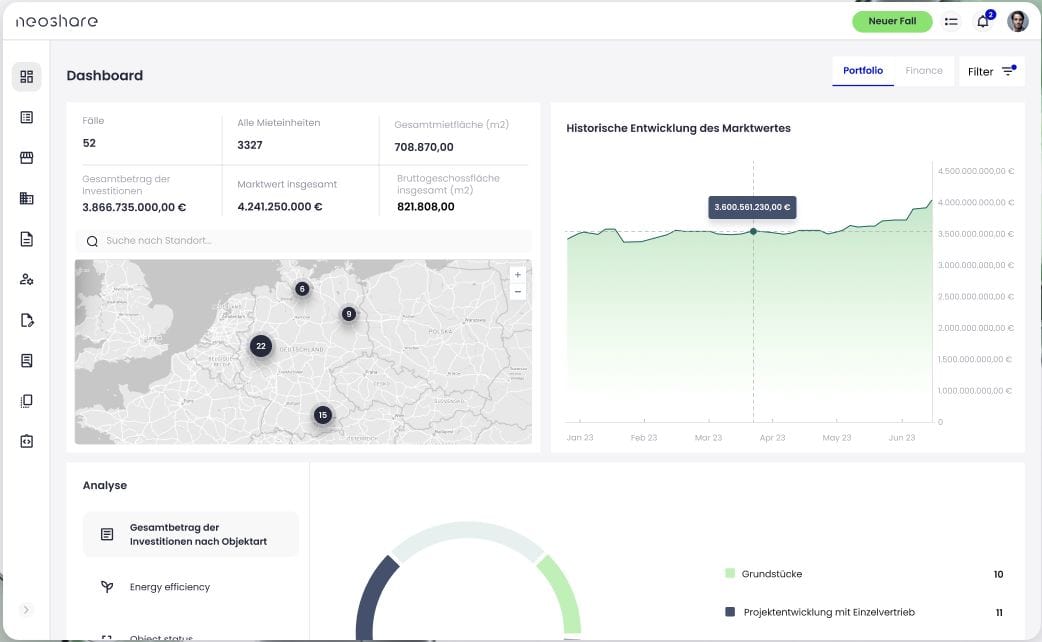Open the marketplace storefront icon in sidebar

click(27, 158)
